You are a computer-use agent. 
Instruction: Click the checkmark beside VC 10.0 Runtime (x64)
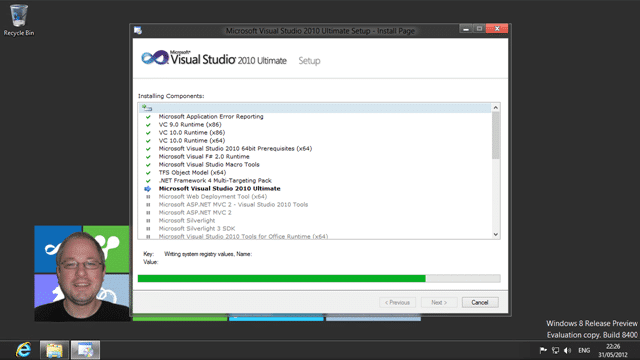click(x=148, y=141)
